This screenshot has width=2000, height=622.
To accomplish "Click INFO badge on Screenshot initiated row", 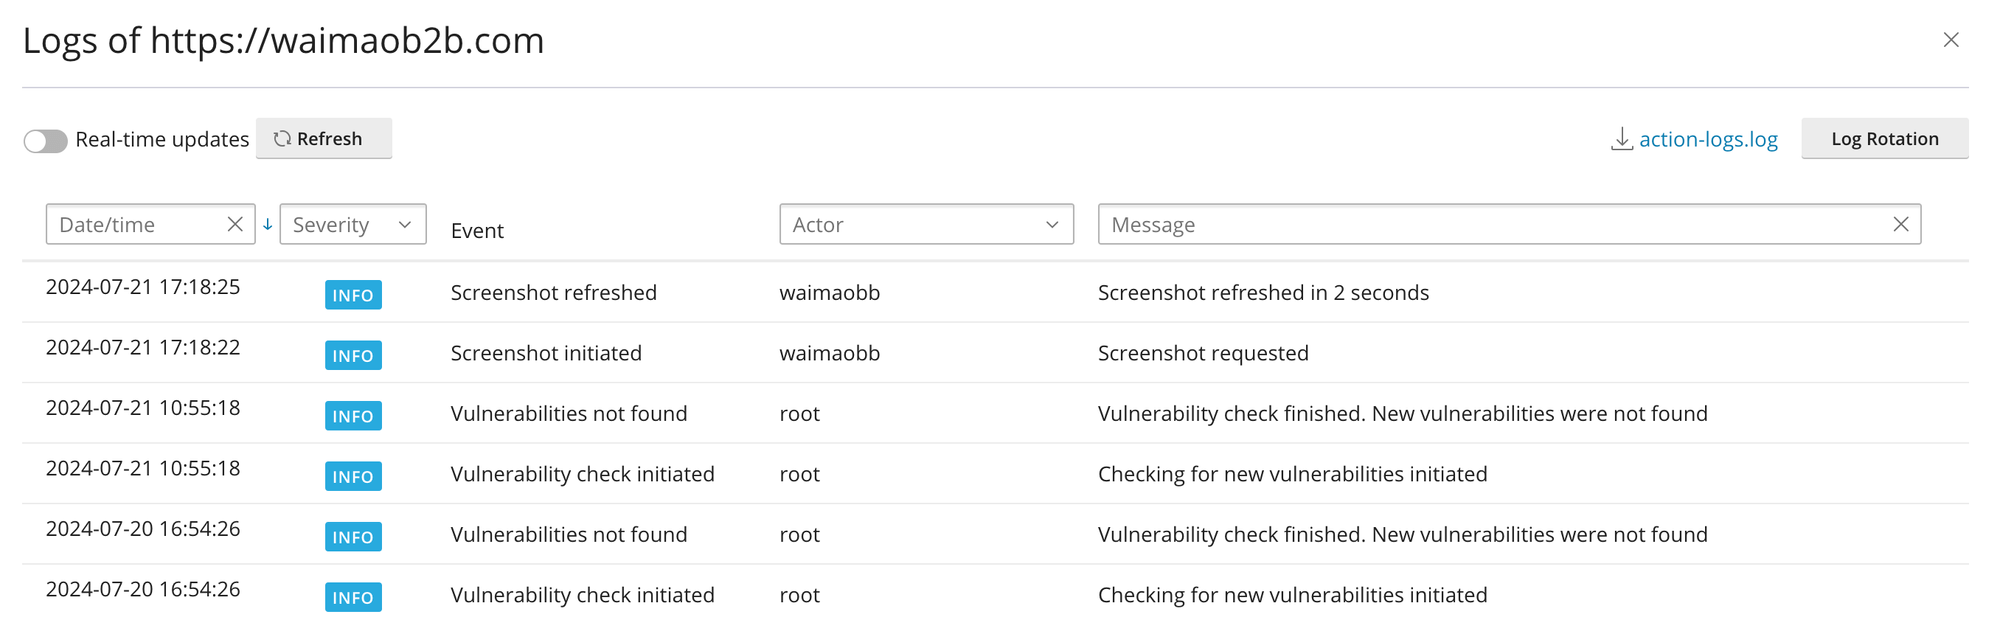I will tap(353, 356).
